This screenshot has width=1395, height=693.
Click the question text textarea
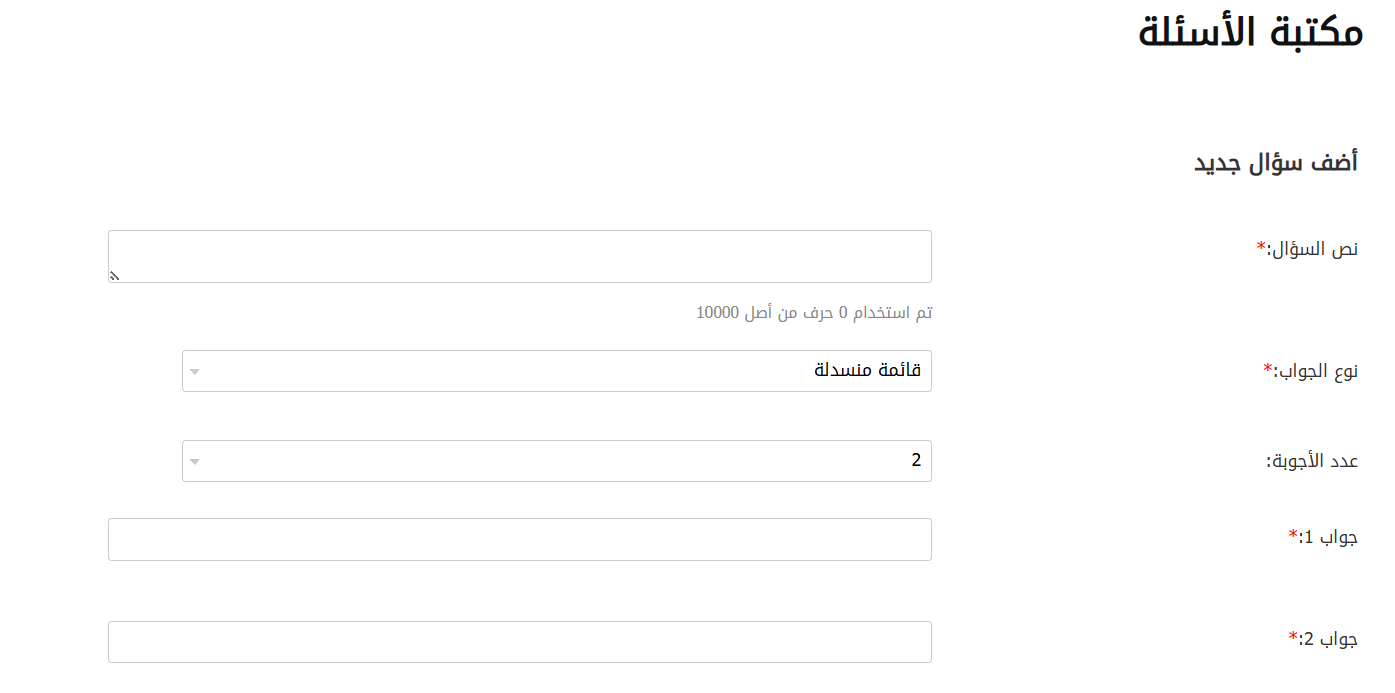[520, 256]
